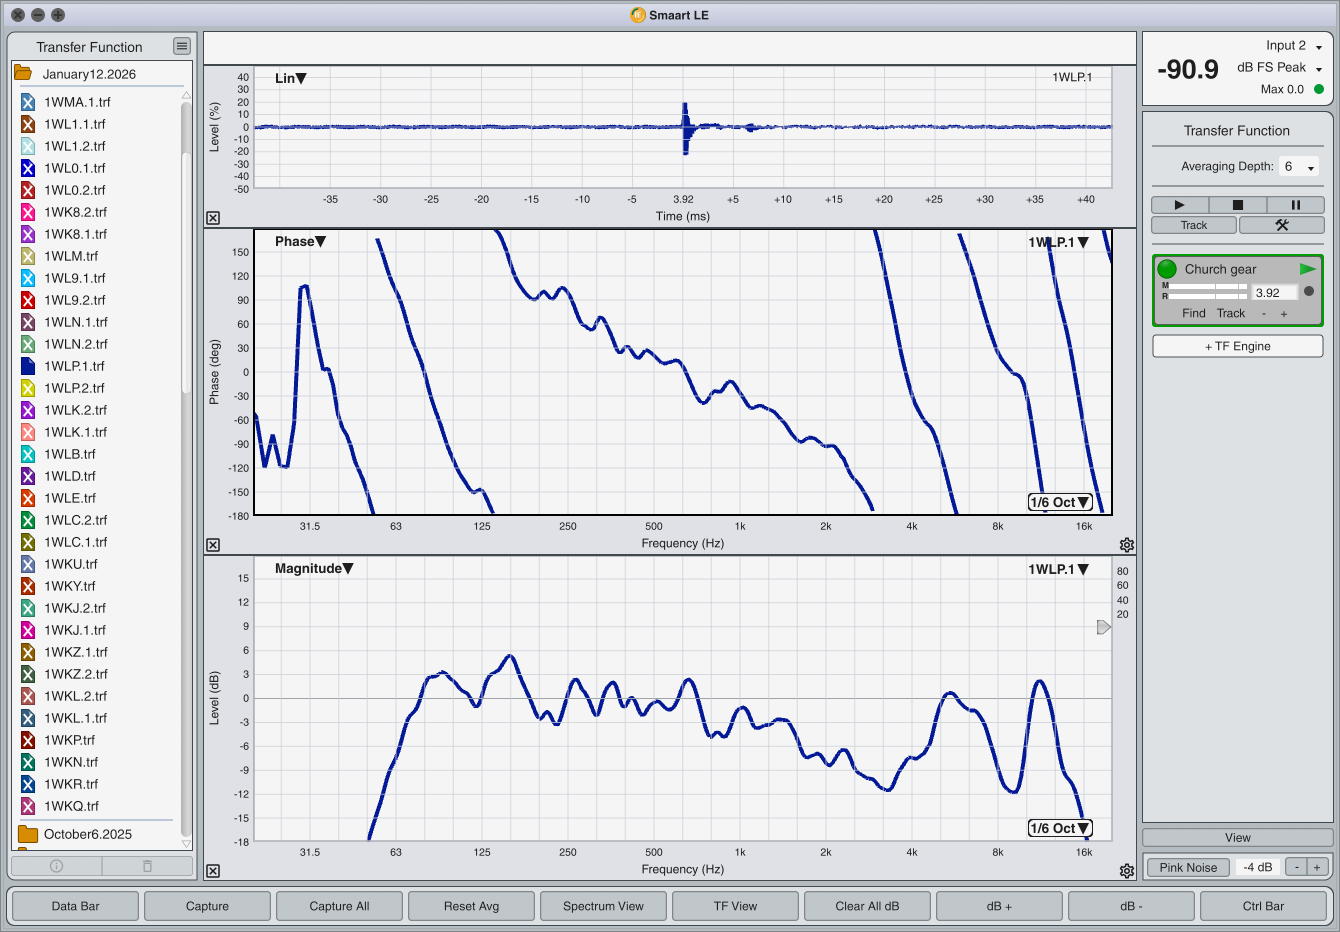
Task: Toggle the green Church gear engine indicator
Action: 1167,269
